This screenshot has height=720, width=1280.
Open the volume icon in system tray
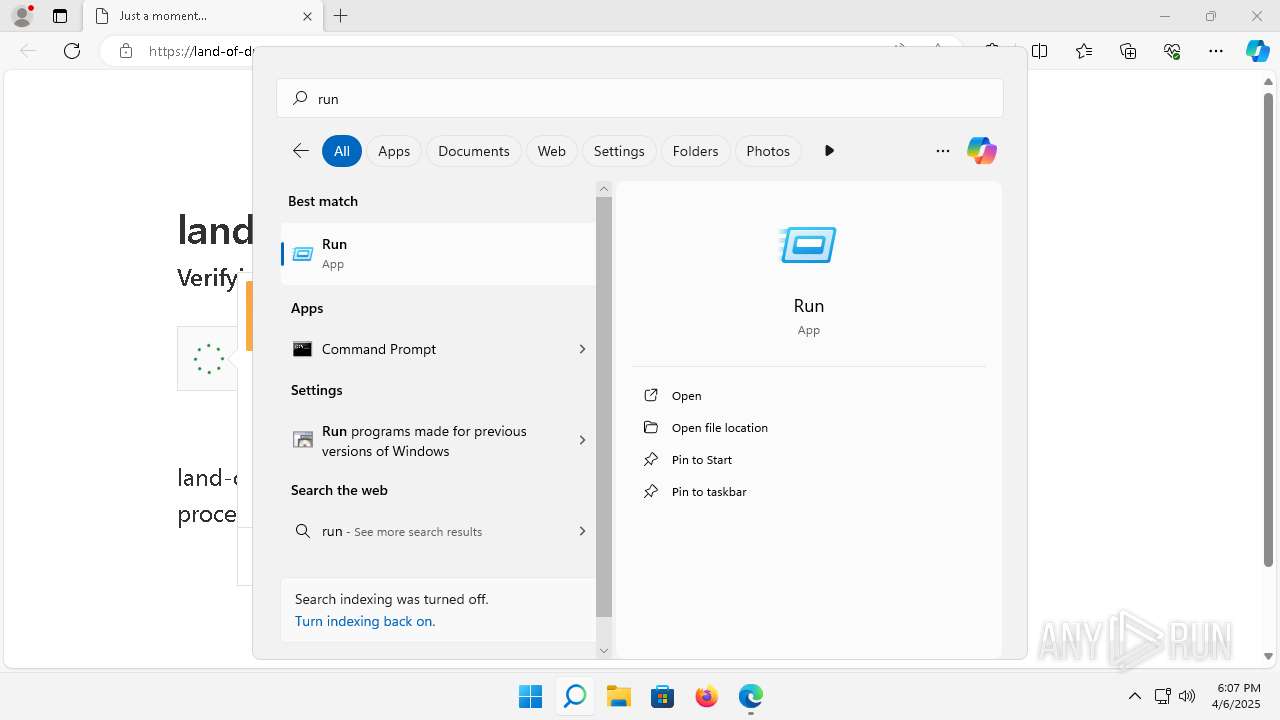[x=1187, y=696]
